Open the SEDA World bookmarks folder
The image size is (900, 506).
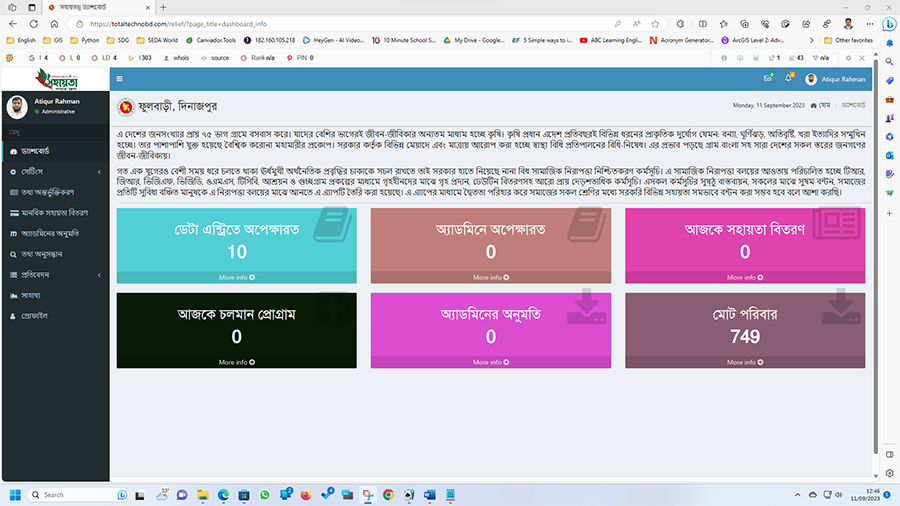157,40
